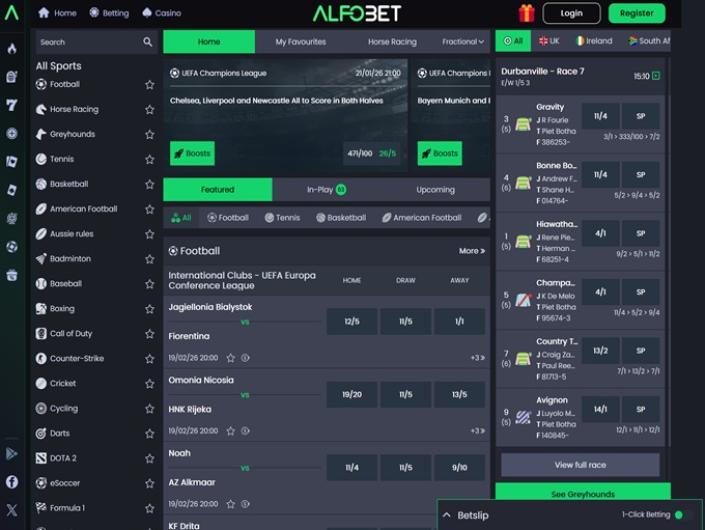Click the sports search input field
Screen dimensions: 705x530
click(x=88, y=42)
